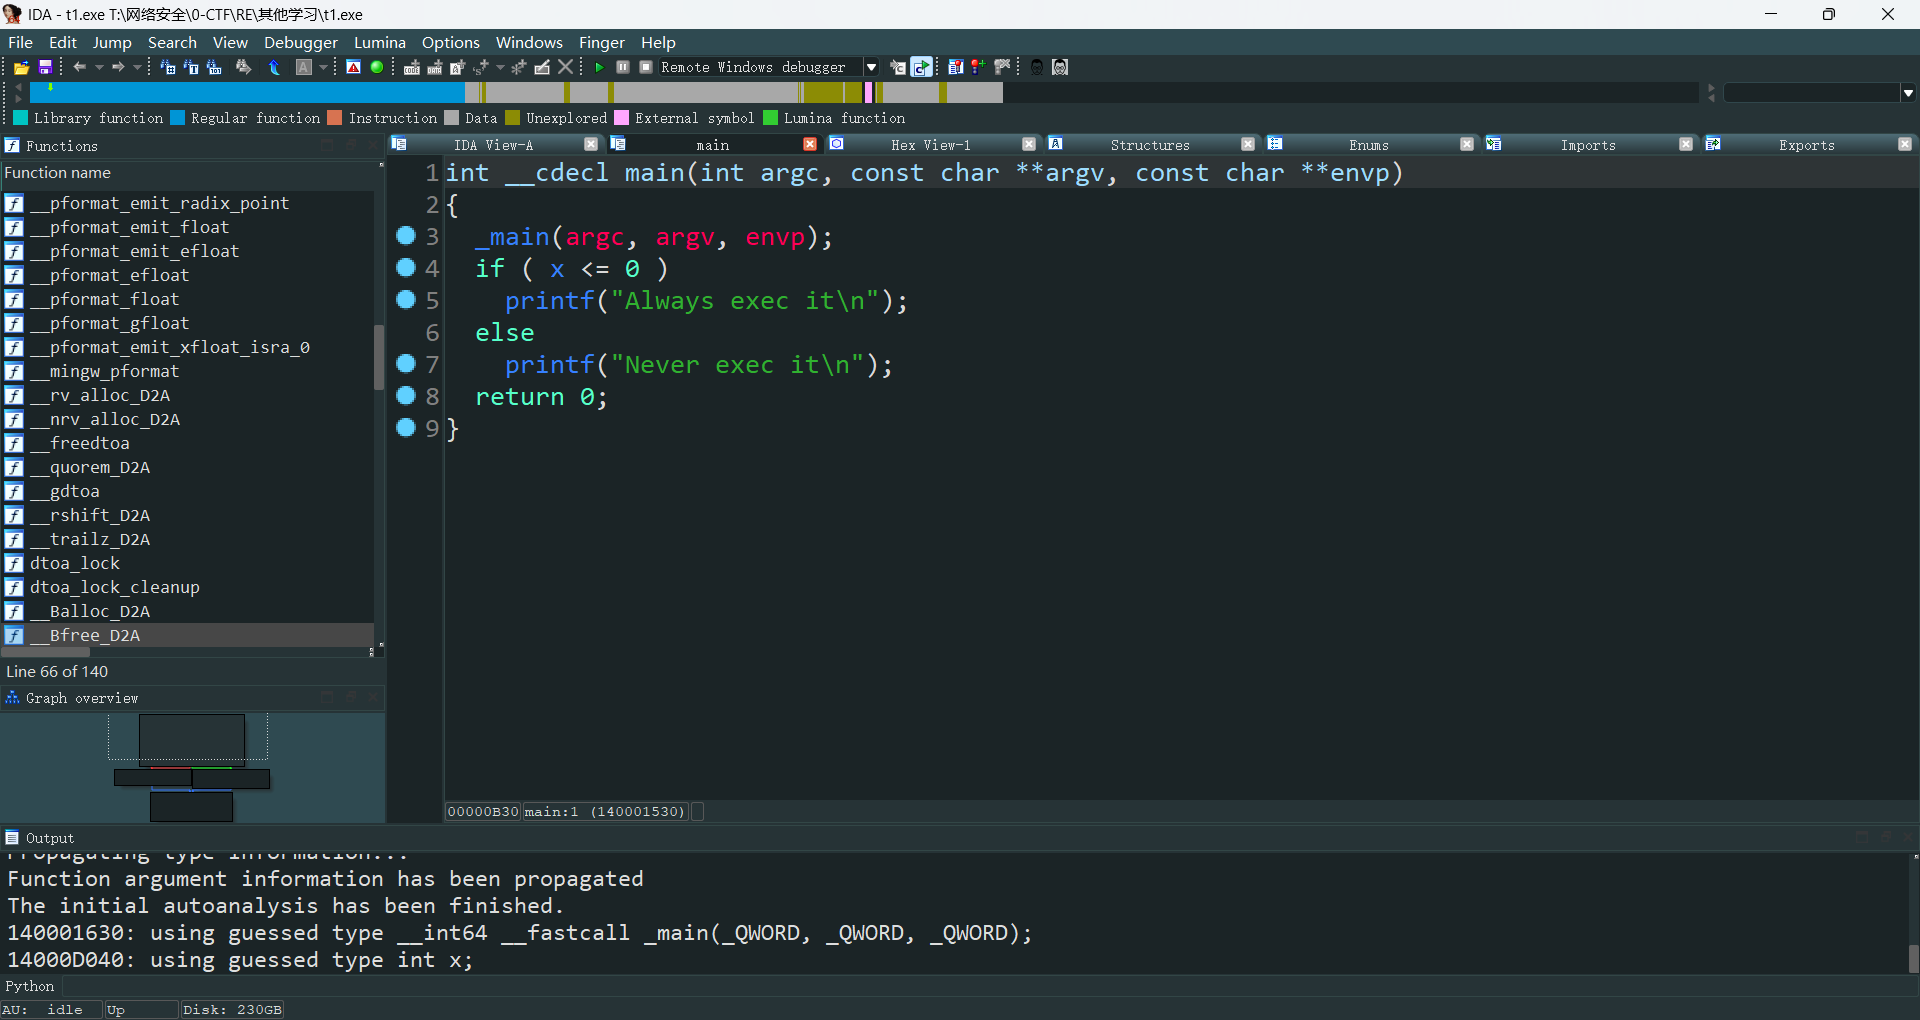This screenshot has height=1020, width=1920.
Task: Click the toolbar icon with red dot and plus
Action: pyautogui.click(x=978, y=67)
